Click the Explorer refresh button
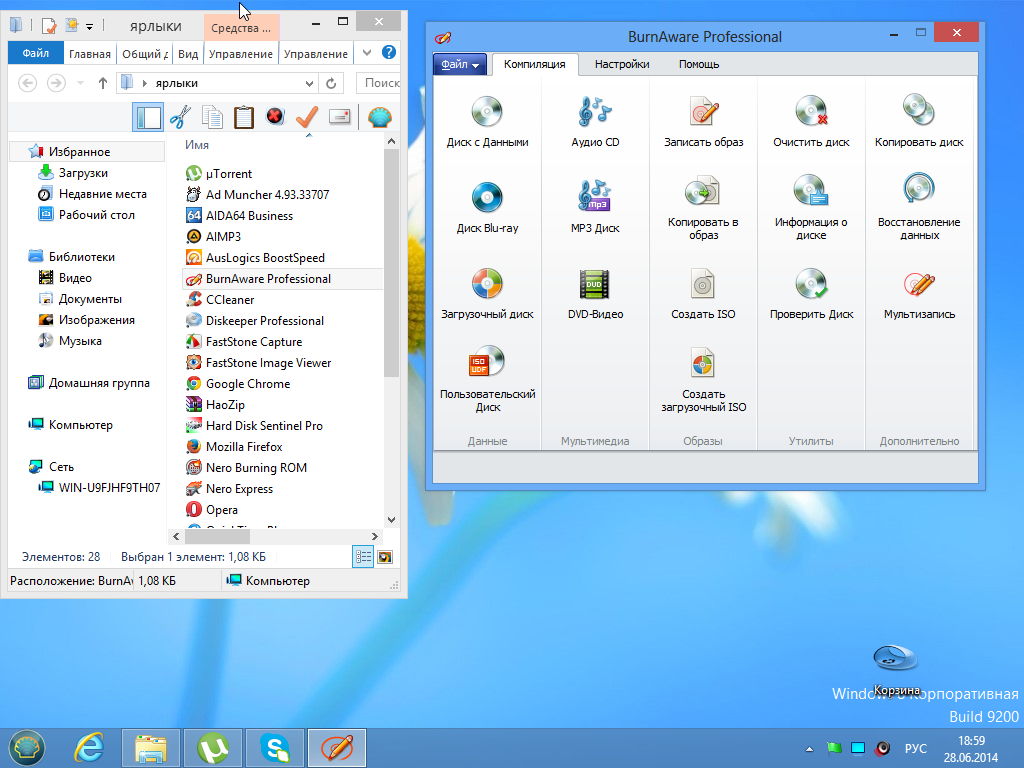This screenshot has width=1024, height=768. point(331,83)
